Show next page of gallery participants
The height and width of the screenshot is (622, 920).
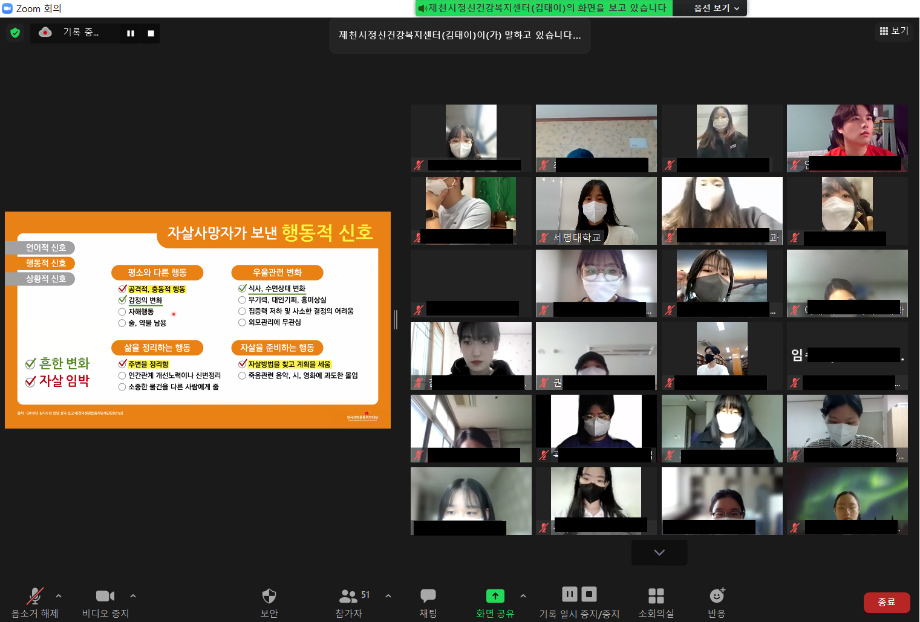[x=659, y=552]
